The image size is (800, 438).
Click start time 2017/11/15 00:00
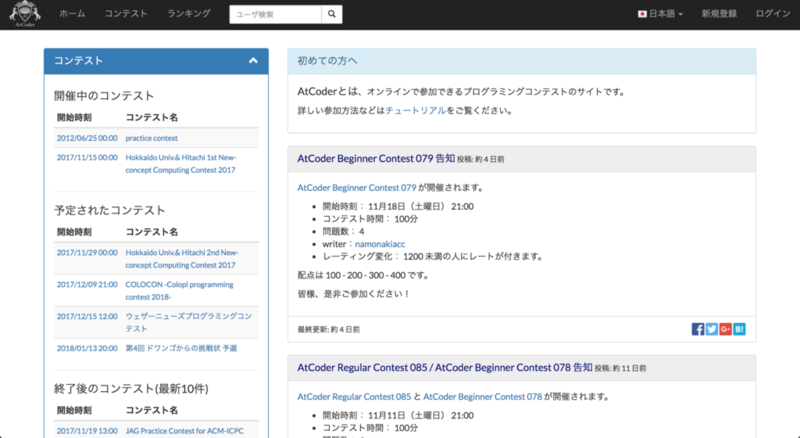coord(87,158)
